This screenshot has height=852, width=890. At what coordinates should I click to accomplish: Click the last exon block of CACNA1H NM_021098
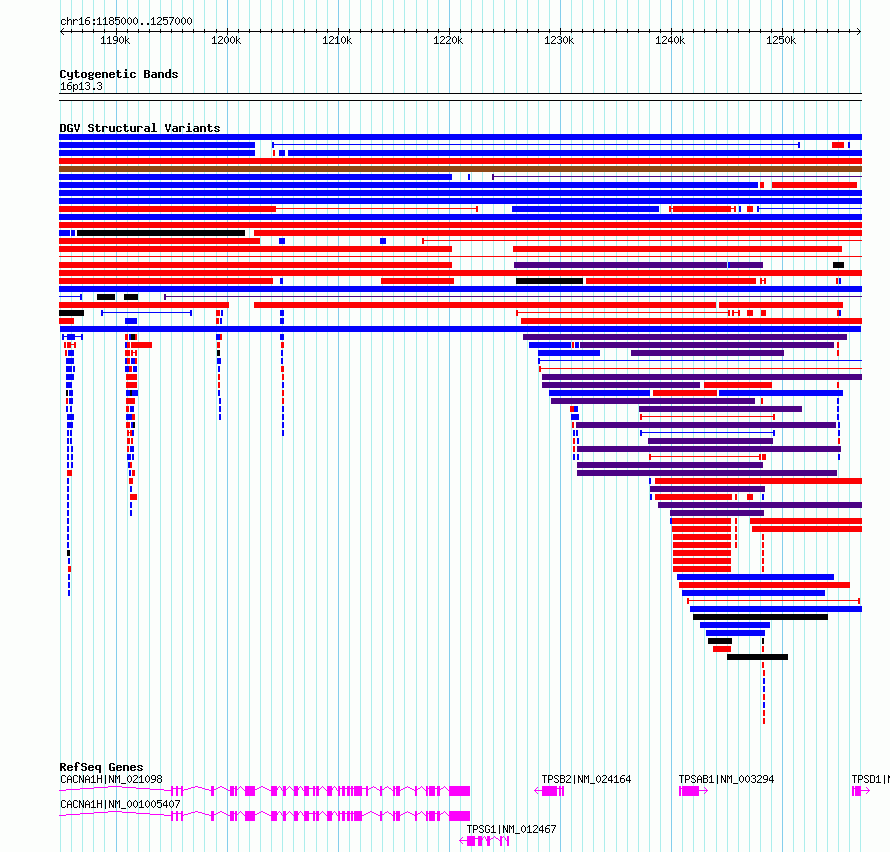pos(460,791)
